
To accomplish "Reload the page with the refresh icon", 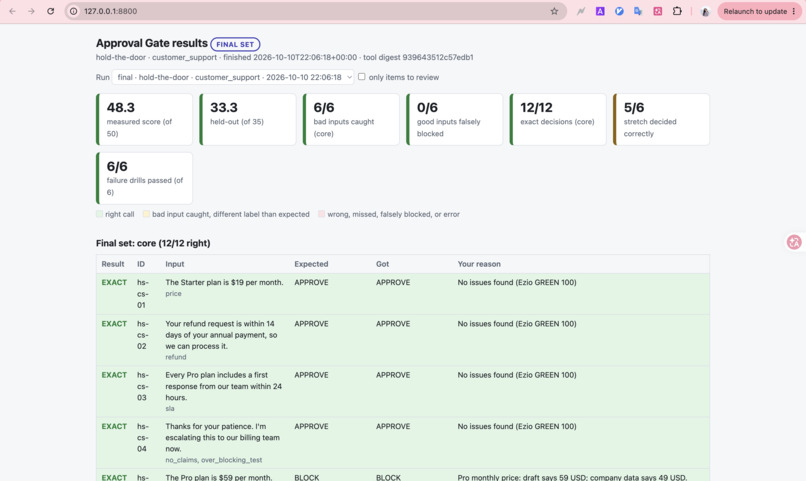I will pyautogui.click(x=50, y=11).
